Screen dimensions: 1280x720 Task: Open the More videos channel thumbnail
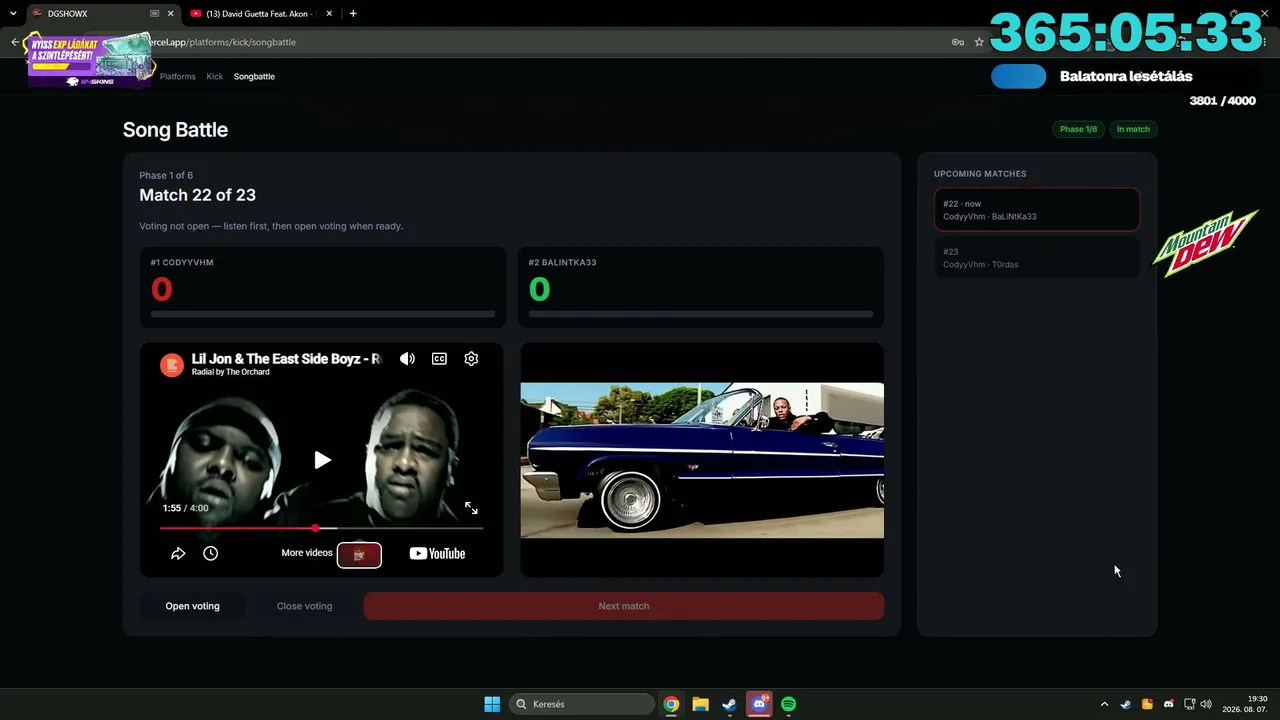pyautogui.click(x=359, y=554)
